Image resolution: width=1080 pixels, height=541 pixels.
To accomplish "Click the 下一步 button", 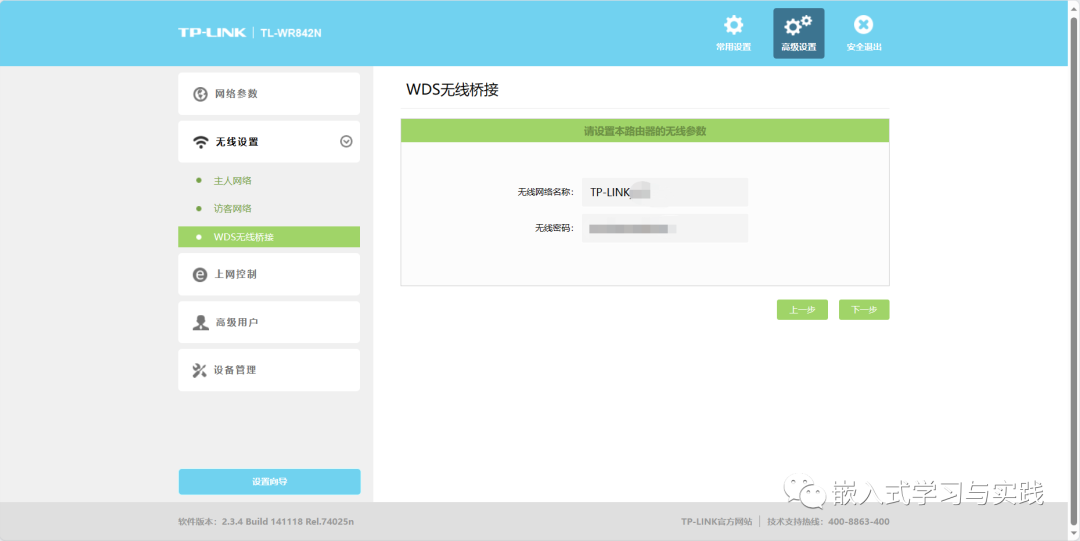I will click(x=864, y=310).
